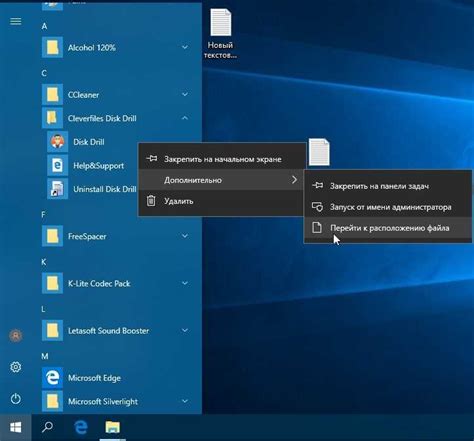Click the Power icon in Start sidebar
Image resolution: width=474 pixels, height=441 pixels.
(x=16, y=399)
